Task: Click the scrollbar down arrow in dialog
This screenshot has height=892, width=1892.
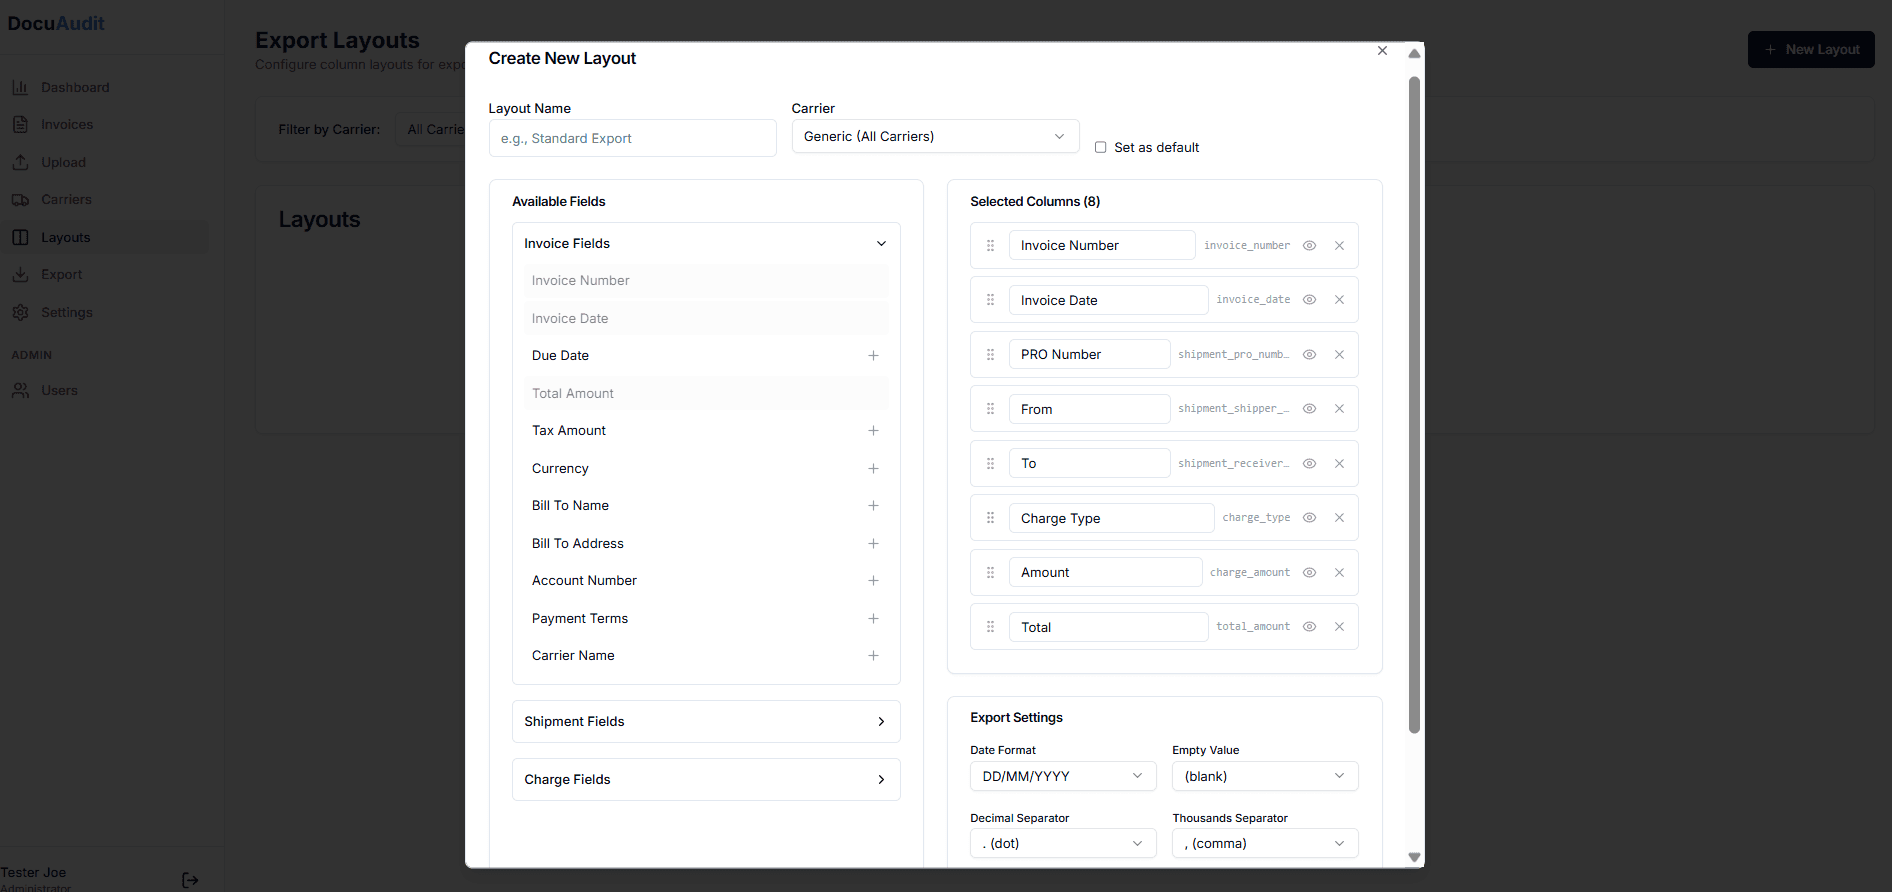Action: pos(1414,857)
